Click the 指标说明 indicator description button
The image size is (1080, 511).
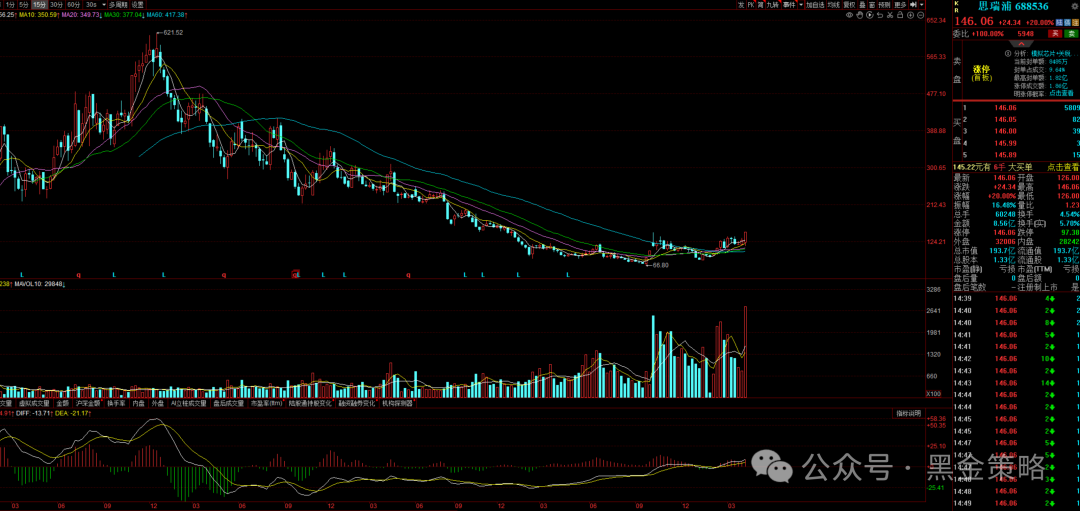[x=908, y=413]
